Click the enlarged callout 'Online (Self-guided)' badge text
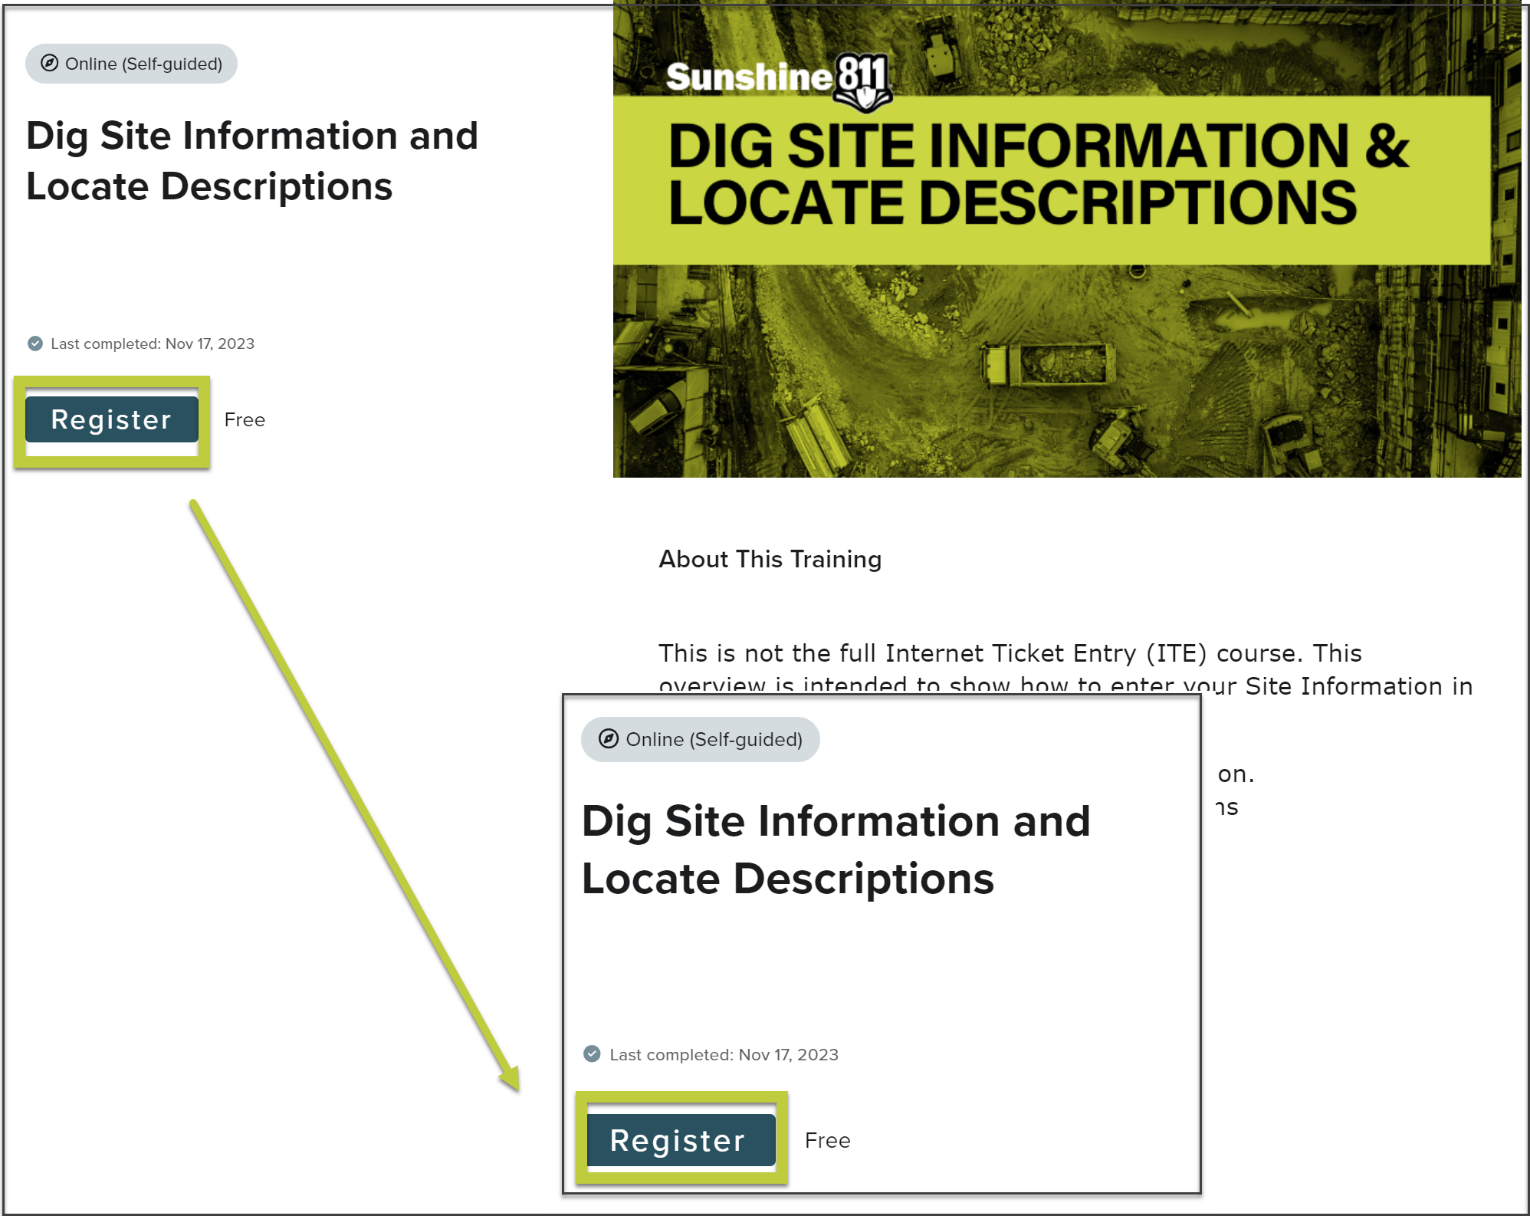1530x1216 pixels. tap(714, 740)
